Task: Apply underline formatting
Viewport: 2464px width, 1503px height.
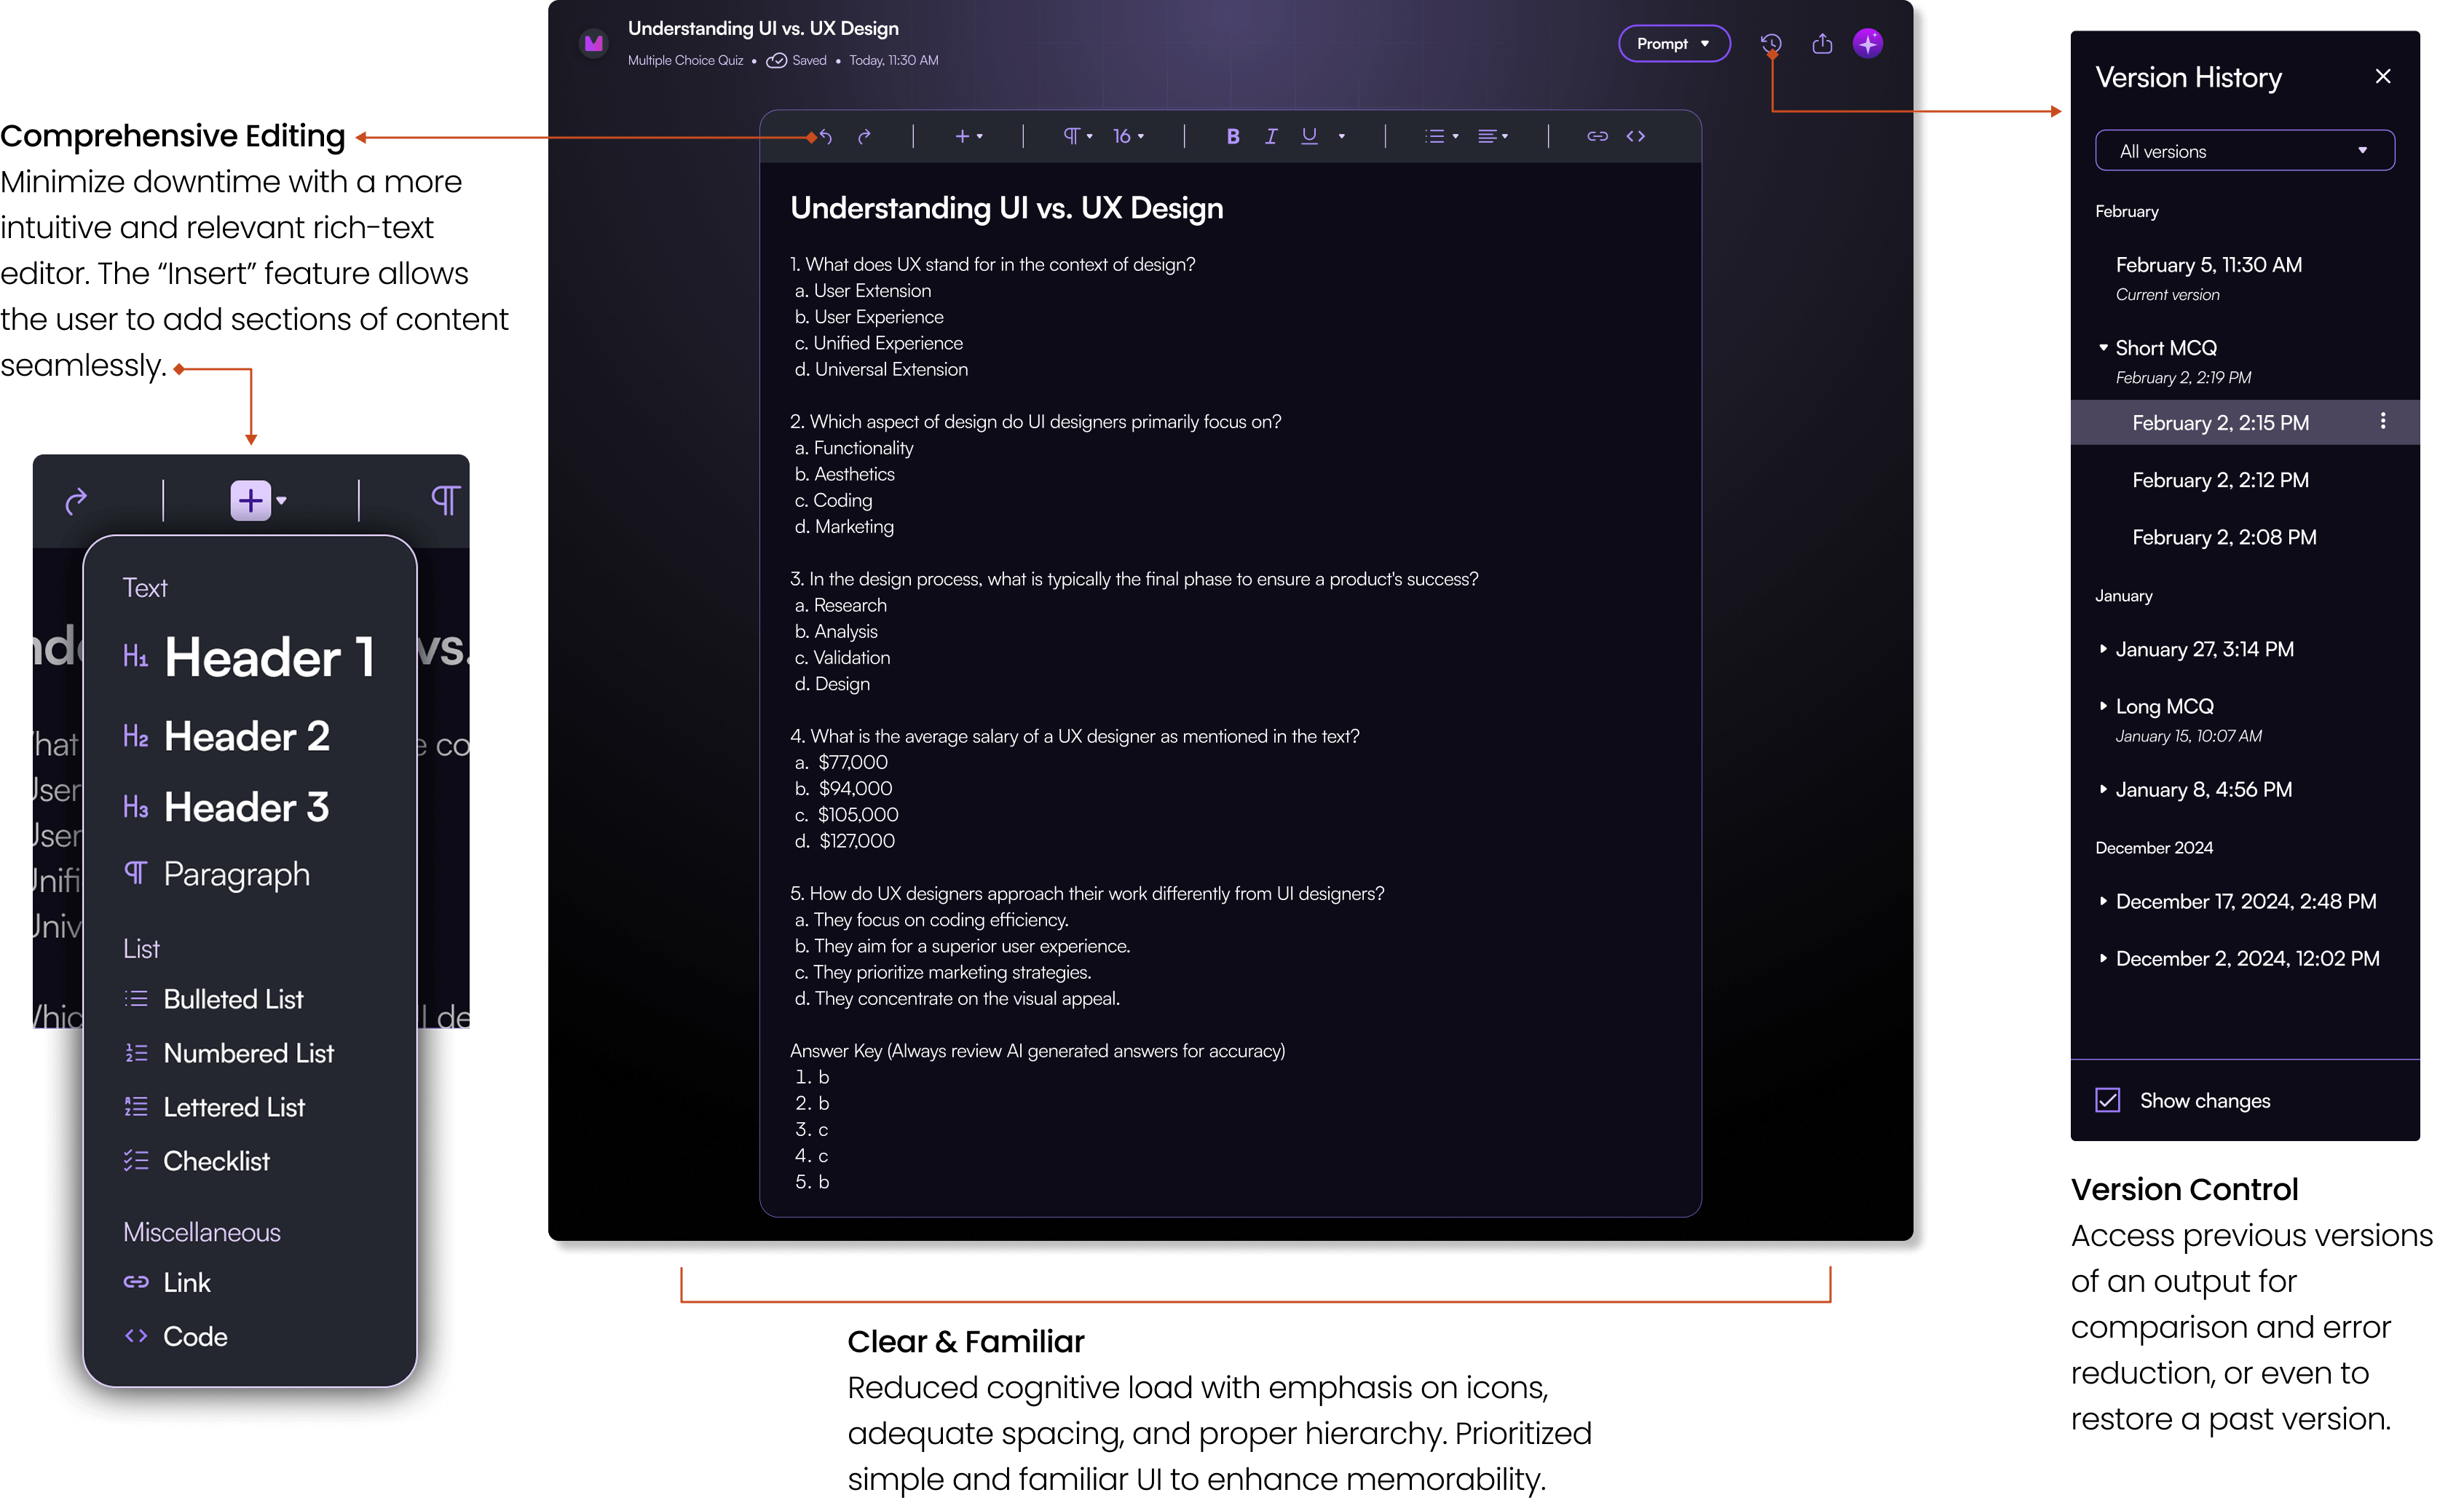Action: [1308, 136]
